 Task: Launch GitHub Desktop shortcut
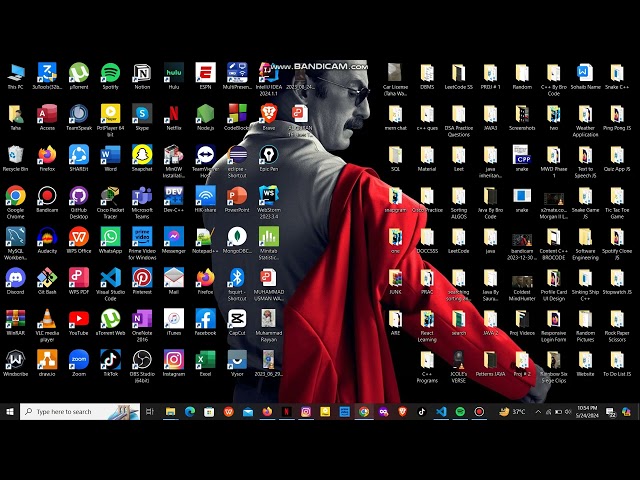tap(79, 196)
